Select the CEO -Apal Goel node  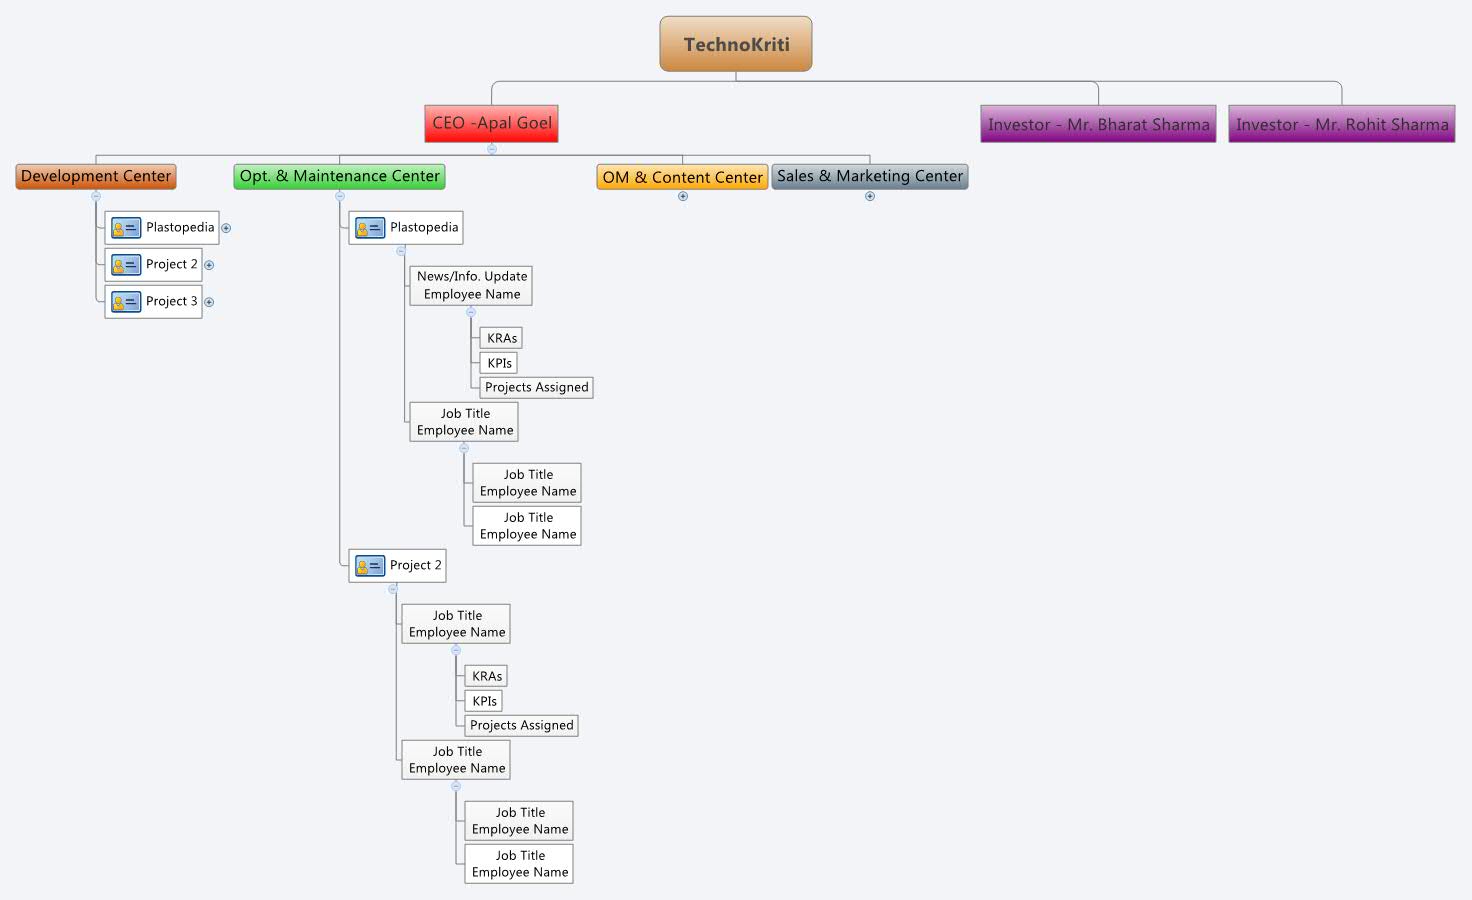pyautogui.click(x=491, y=123)
